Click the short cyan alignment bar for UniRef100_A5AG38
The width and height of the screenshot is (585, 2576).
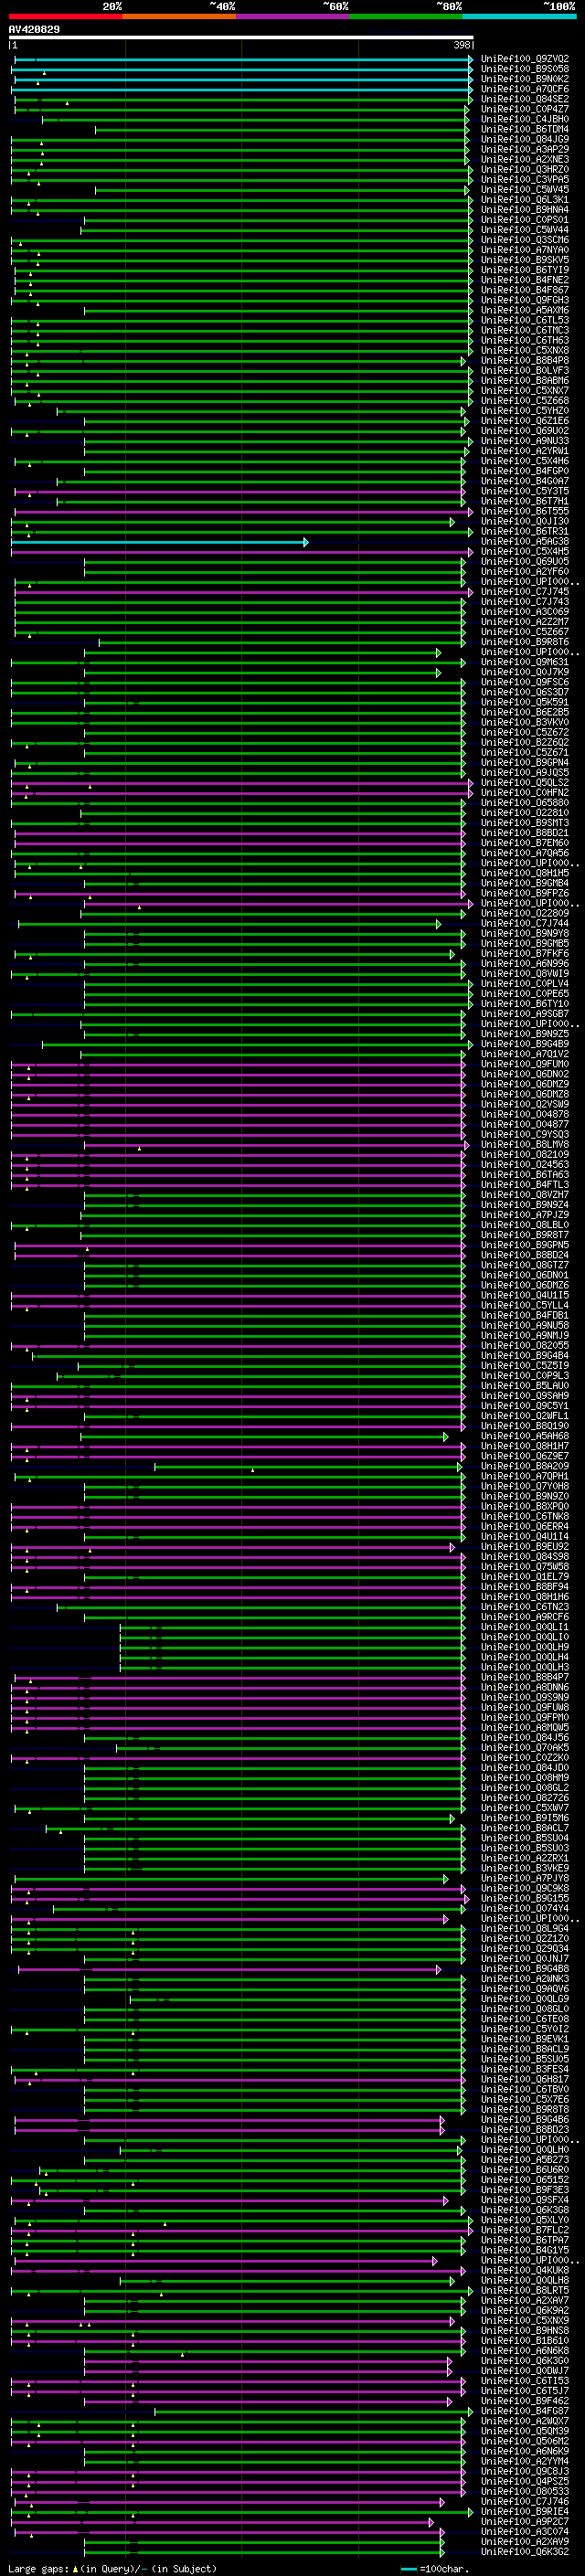(160, 542)
